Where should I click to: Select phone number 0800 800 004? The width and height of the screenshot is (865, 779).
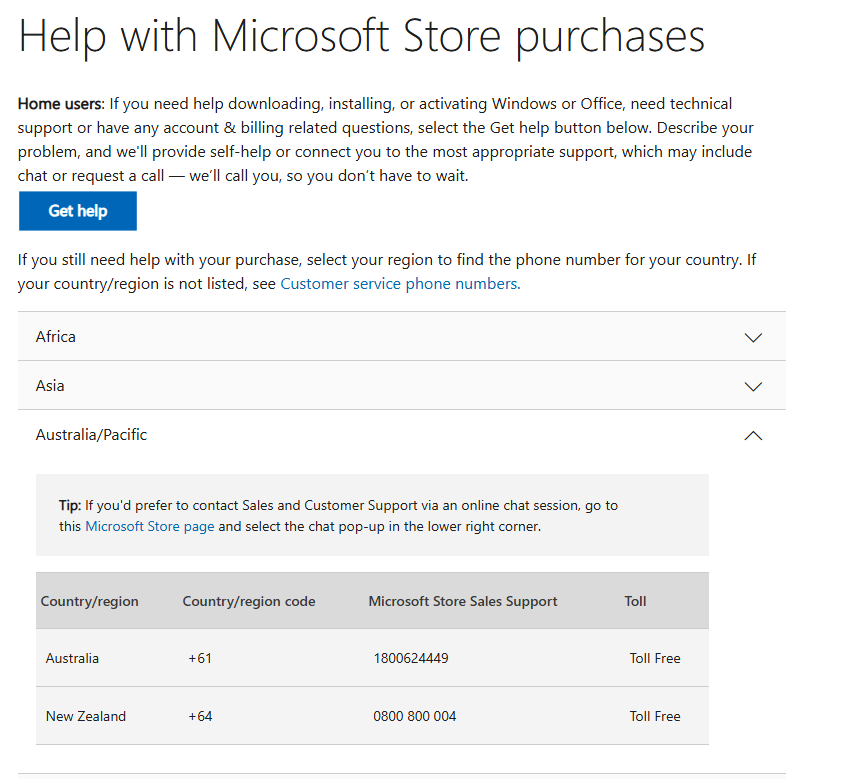[415, 716]
